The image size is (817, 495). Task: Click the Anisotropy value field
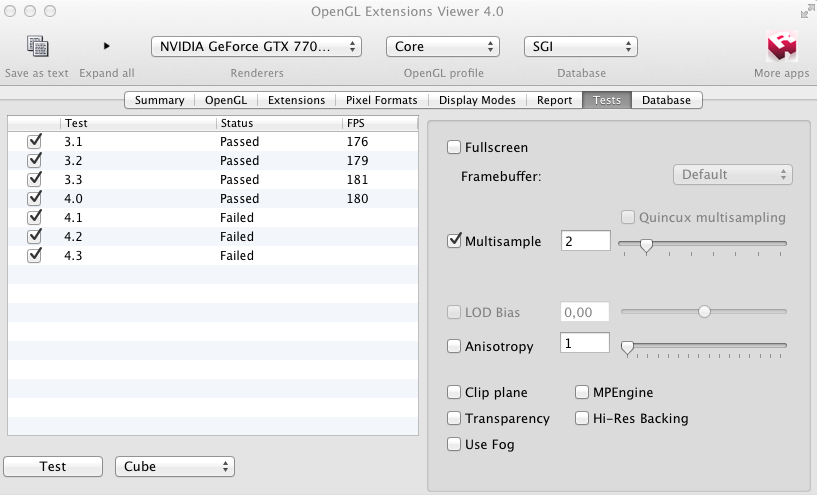pyautogui.click(x=585, y=343)
